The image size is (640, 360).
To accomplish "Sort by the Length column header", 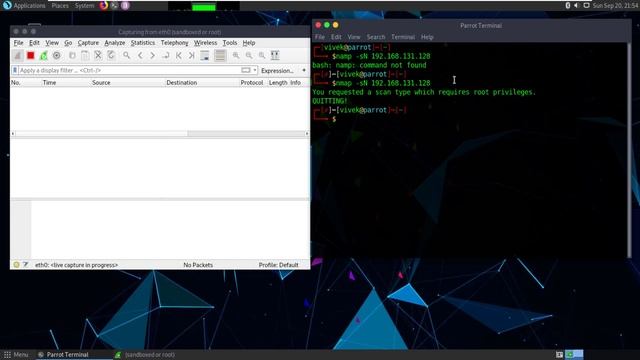I will click(278, 82).
